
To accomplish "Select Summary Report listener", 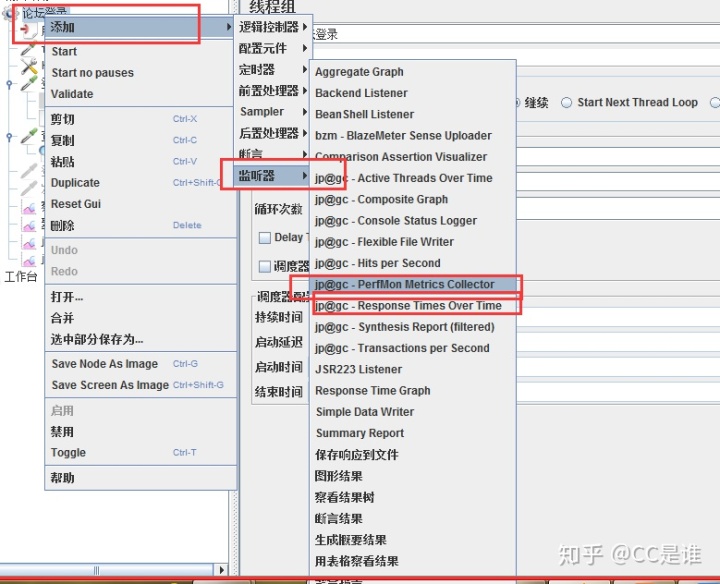I will coord(413,433).
